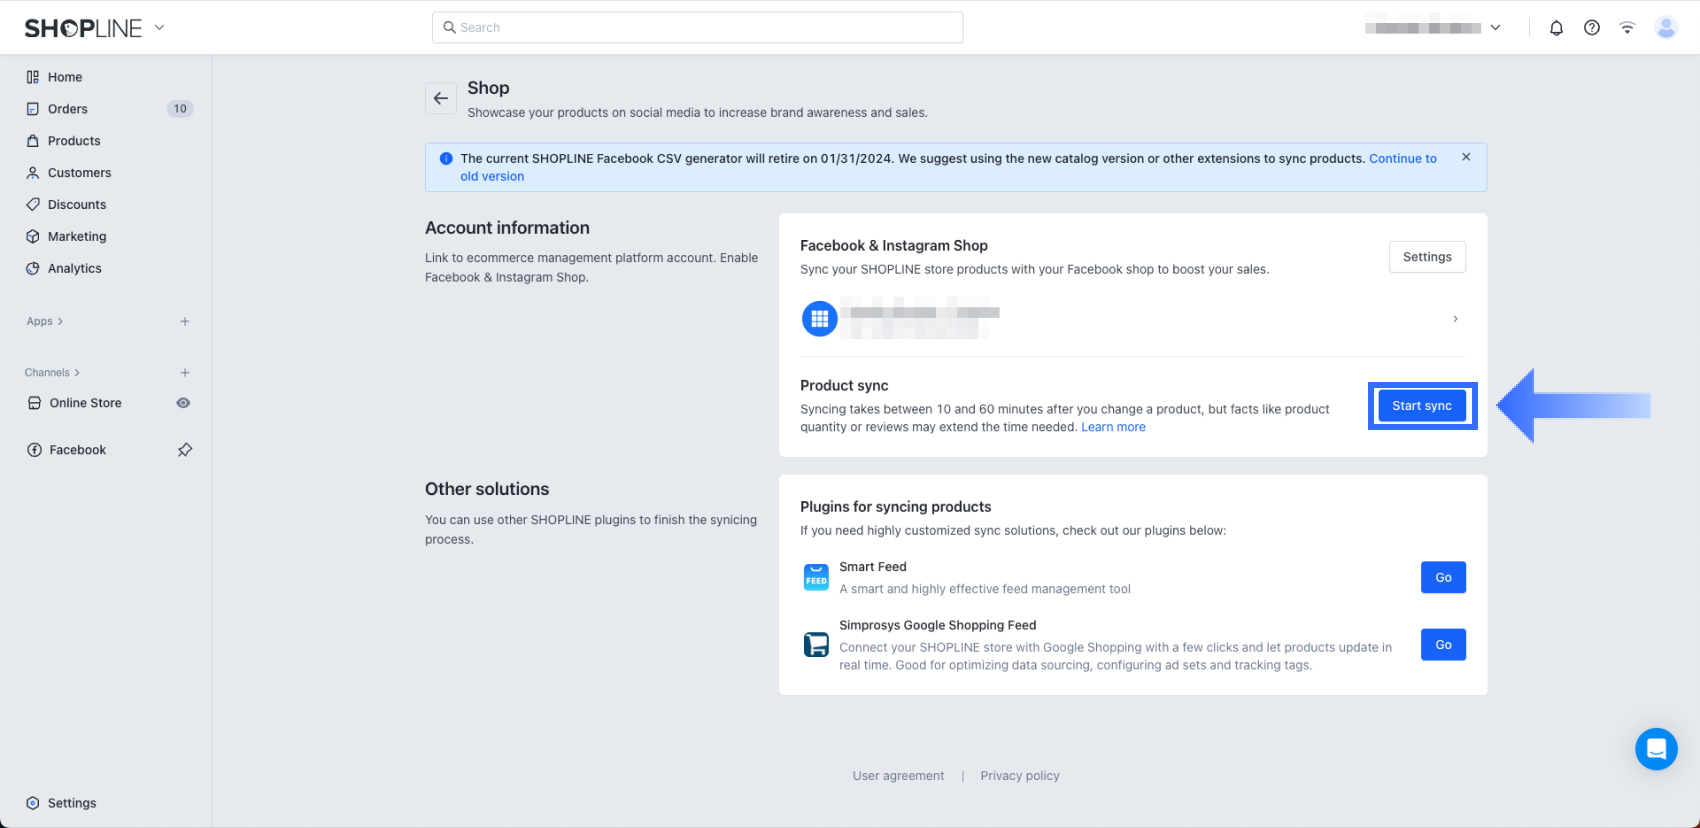The image size is (1700, 828).
Task: Select the 'Other solutions' heading
Action: pos(487,489)
